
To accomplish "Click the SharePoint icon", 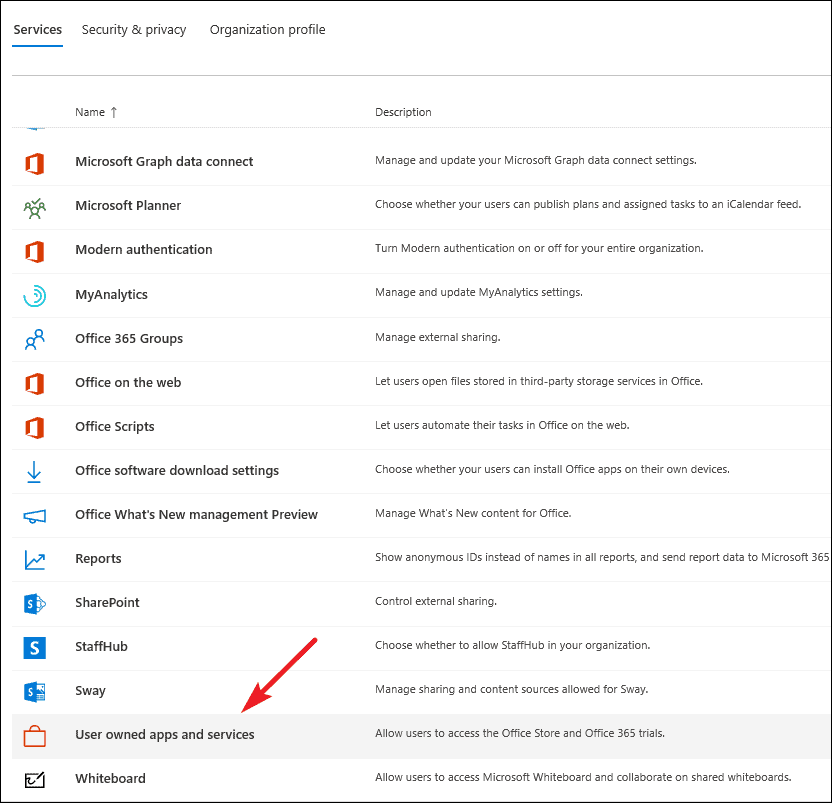I will pos(34,603).
